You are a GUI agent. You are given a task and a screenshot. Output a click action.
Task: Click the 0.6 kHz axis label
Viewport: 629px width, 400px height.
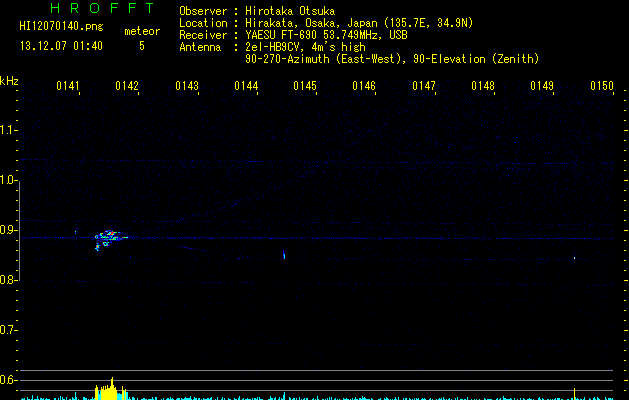8,380
